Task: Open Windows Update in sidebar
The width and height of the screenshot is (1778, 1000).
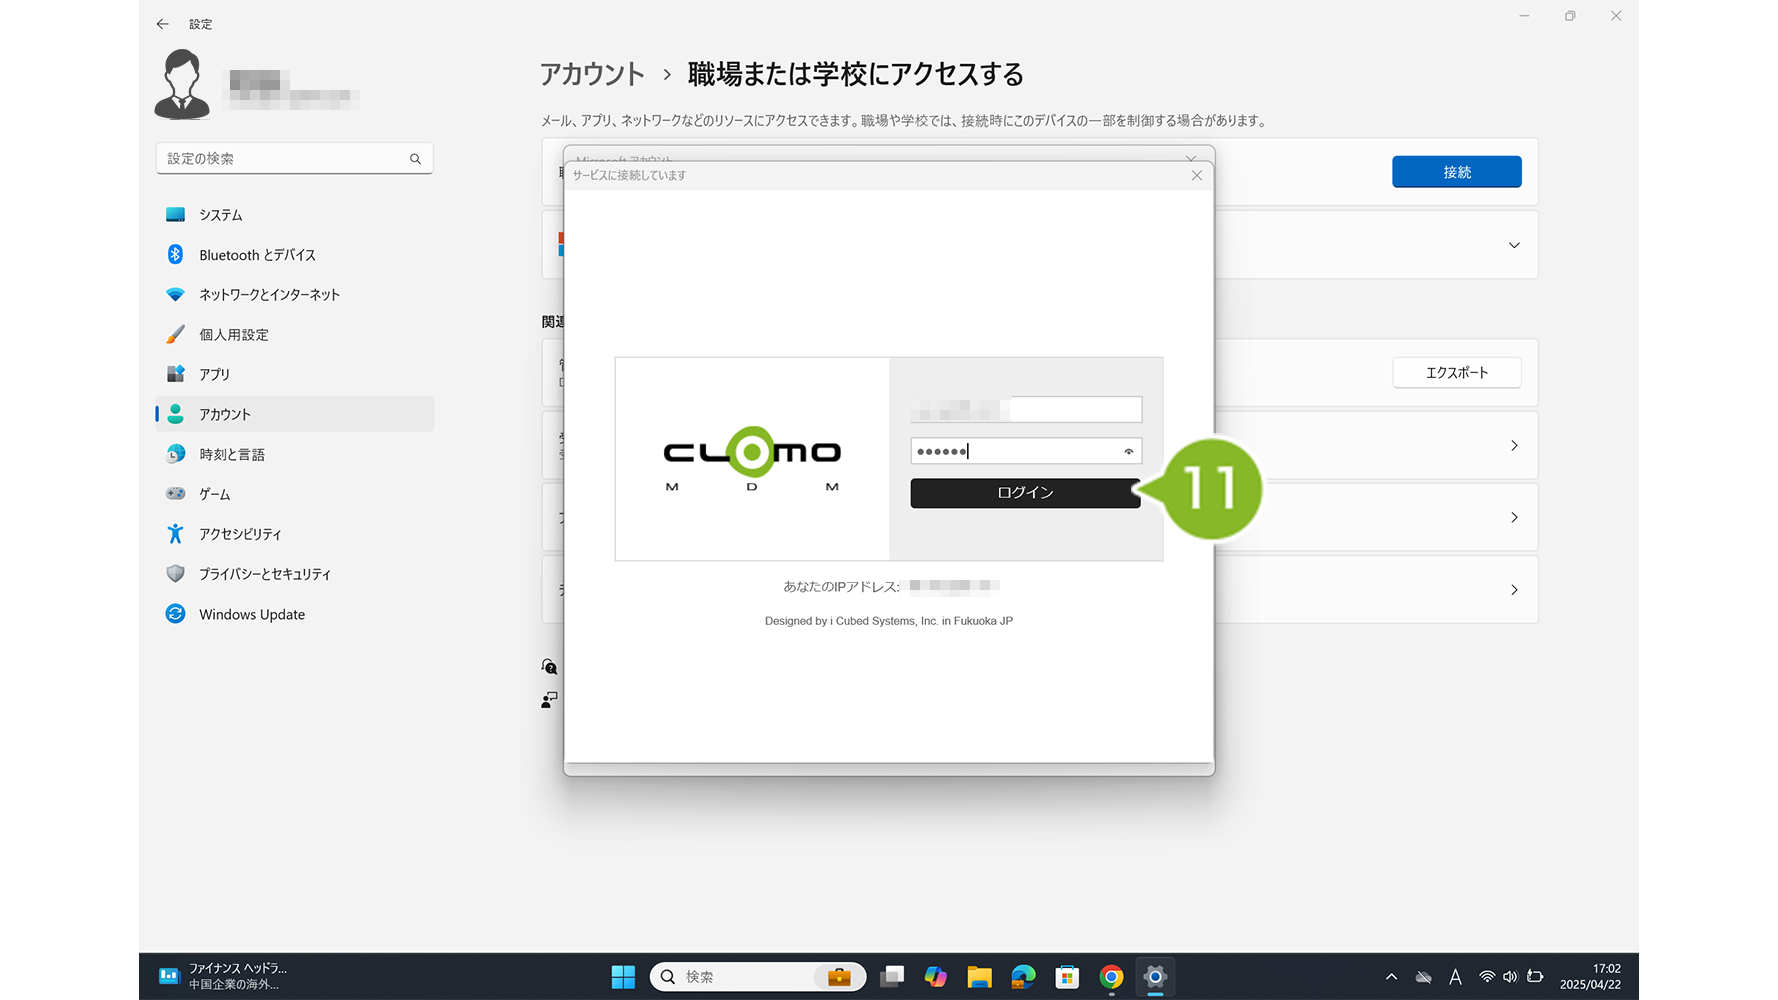Action: point(294,614)
